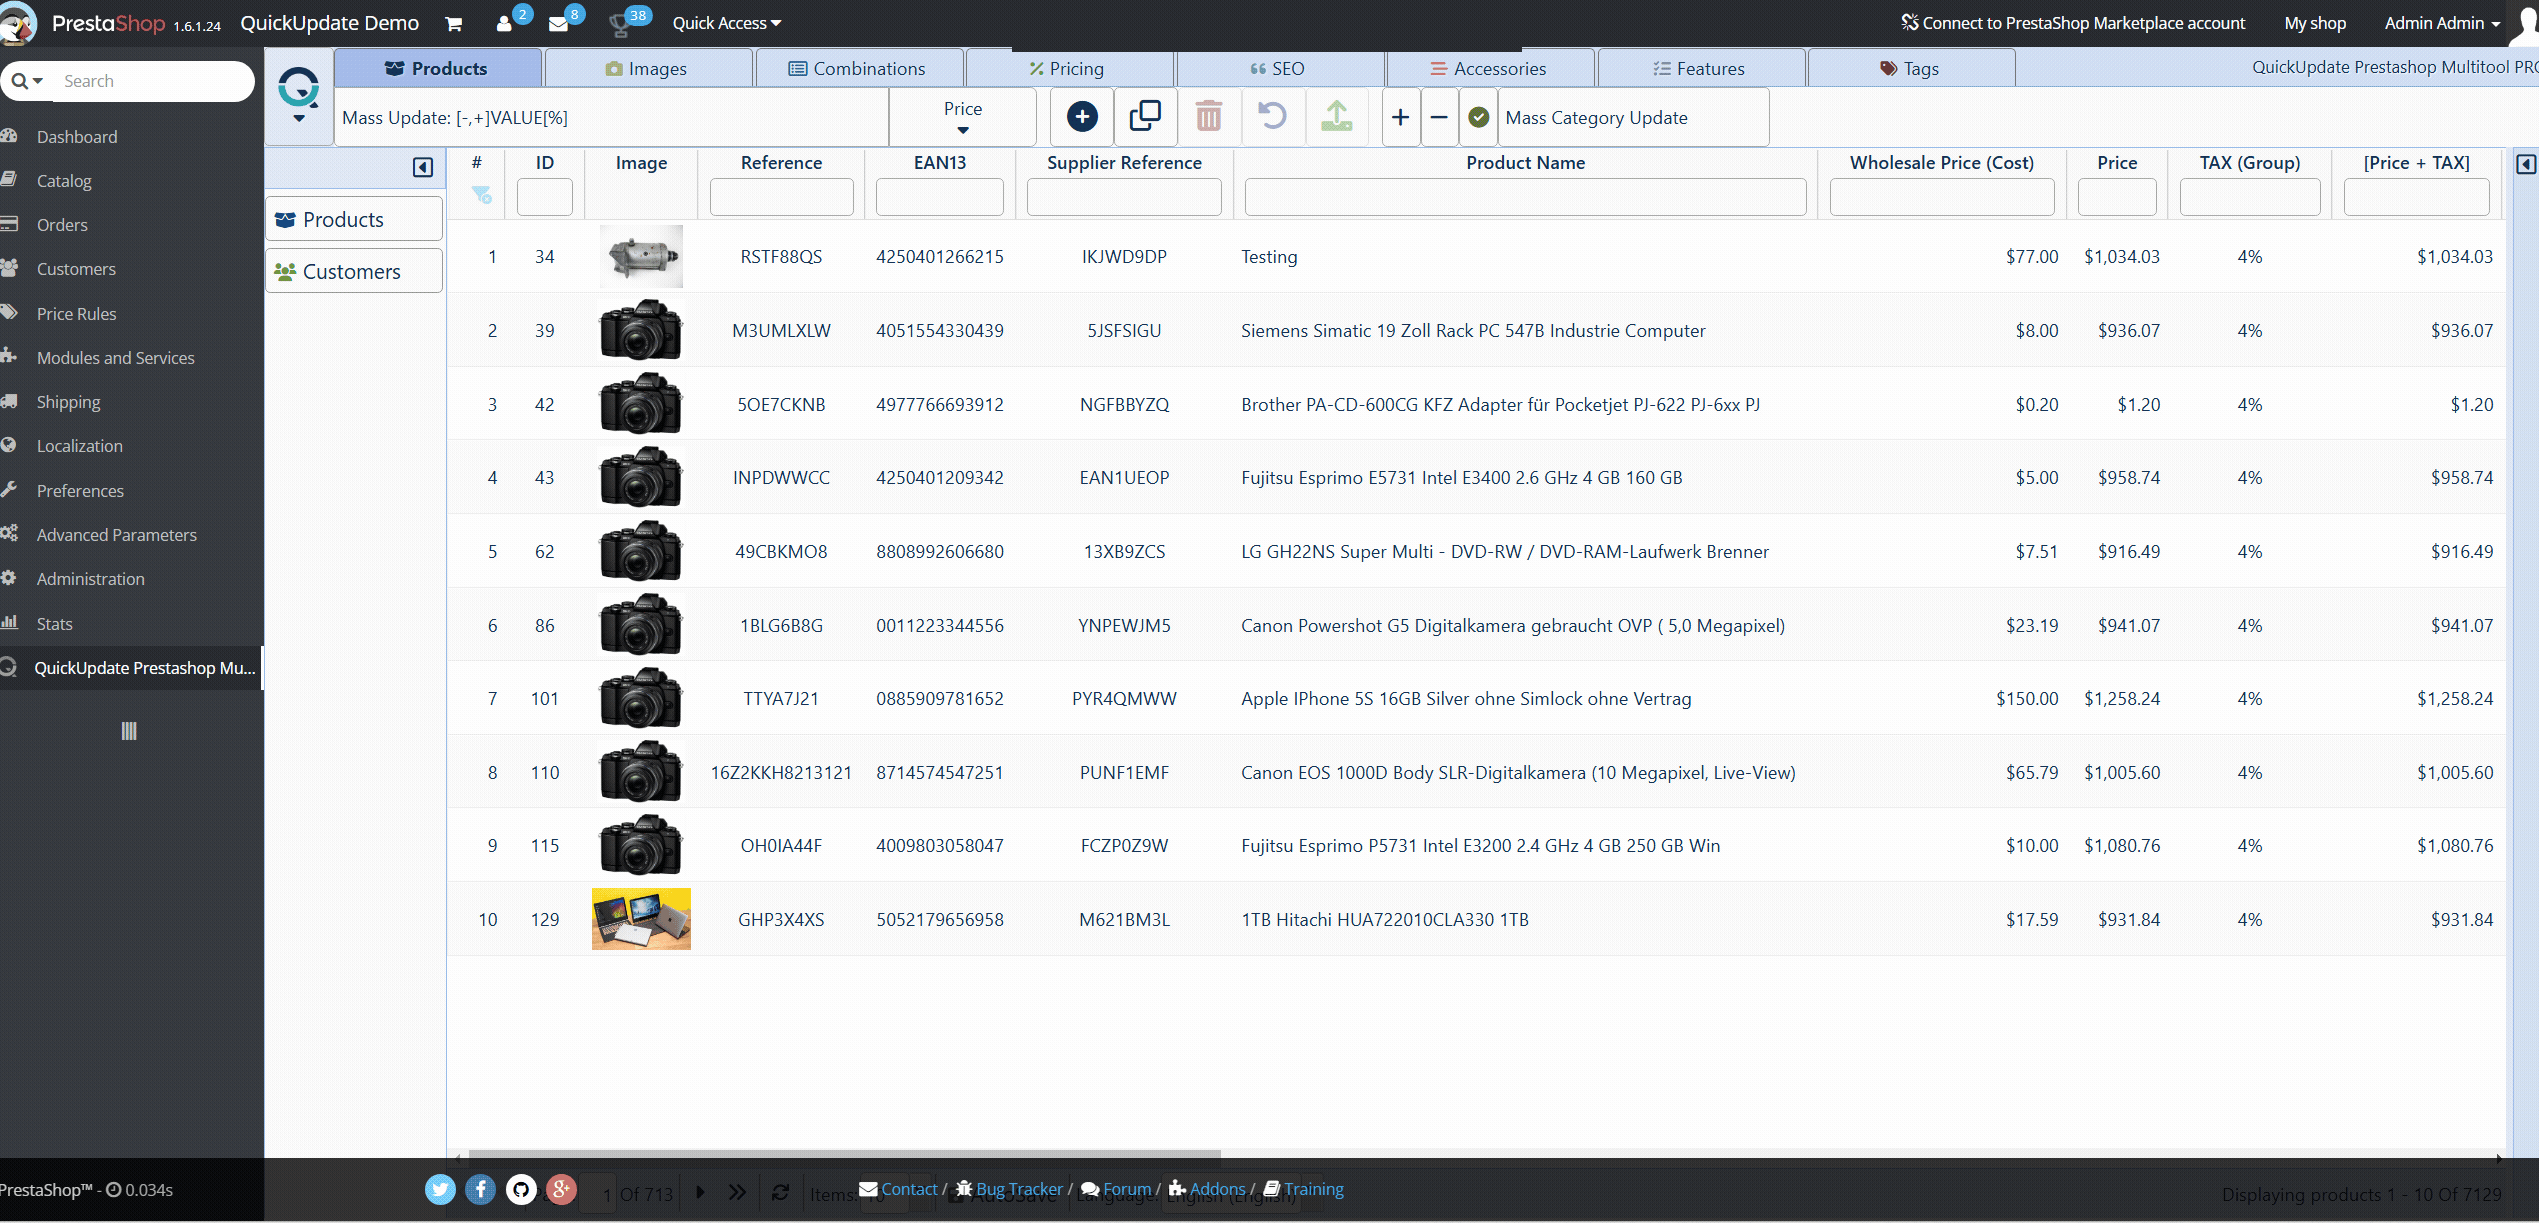Switch to the Combinations tab
Image resolution: width=2539 pixels, height=1223 pixels.
click(x=858, y=68)
